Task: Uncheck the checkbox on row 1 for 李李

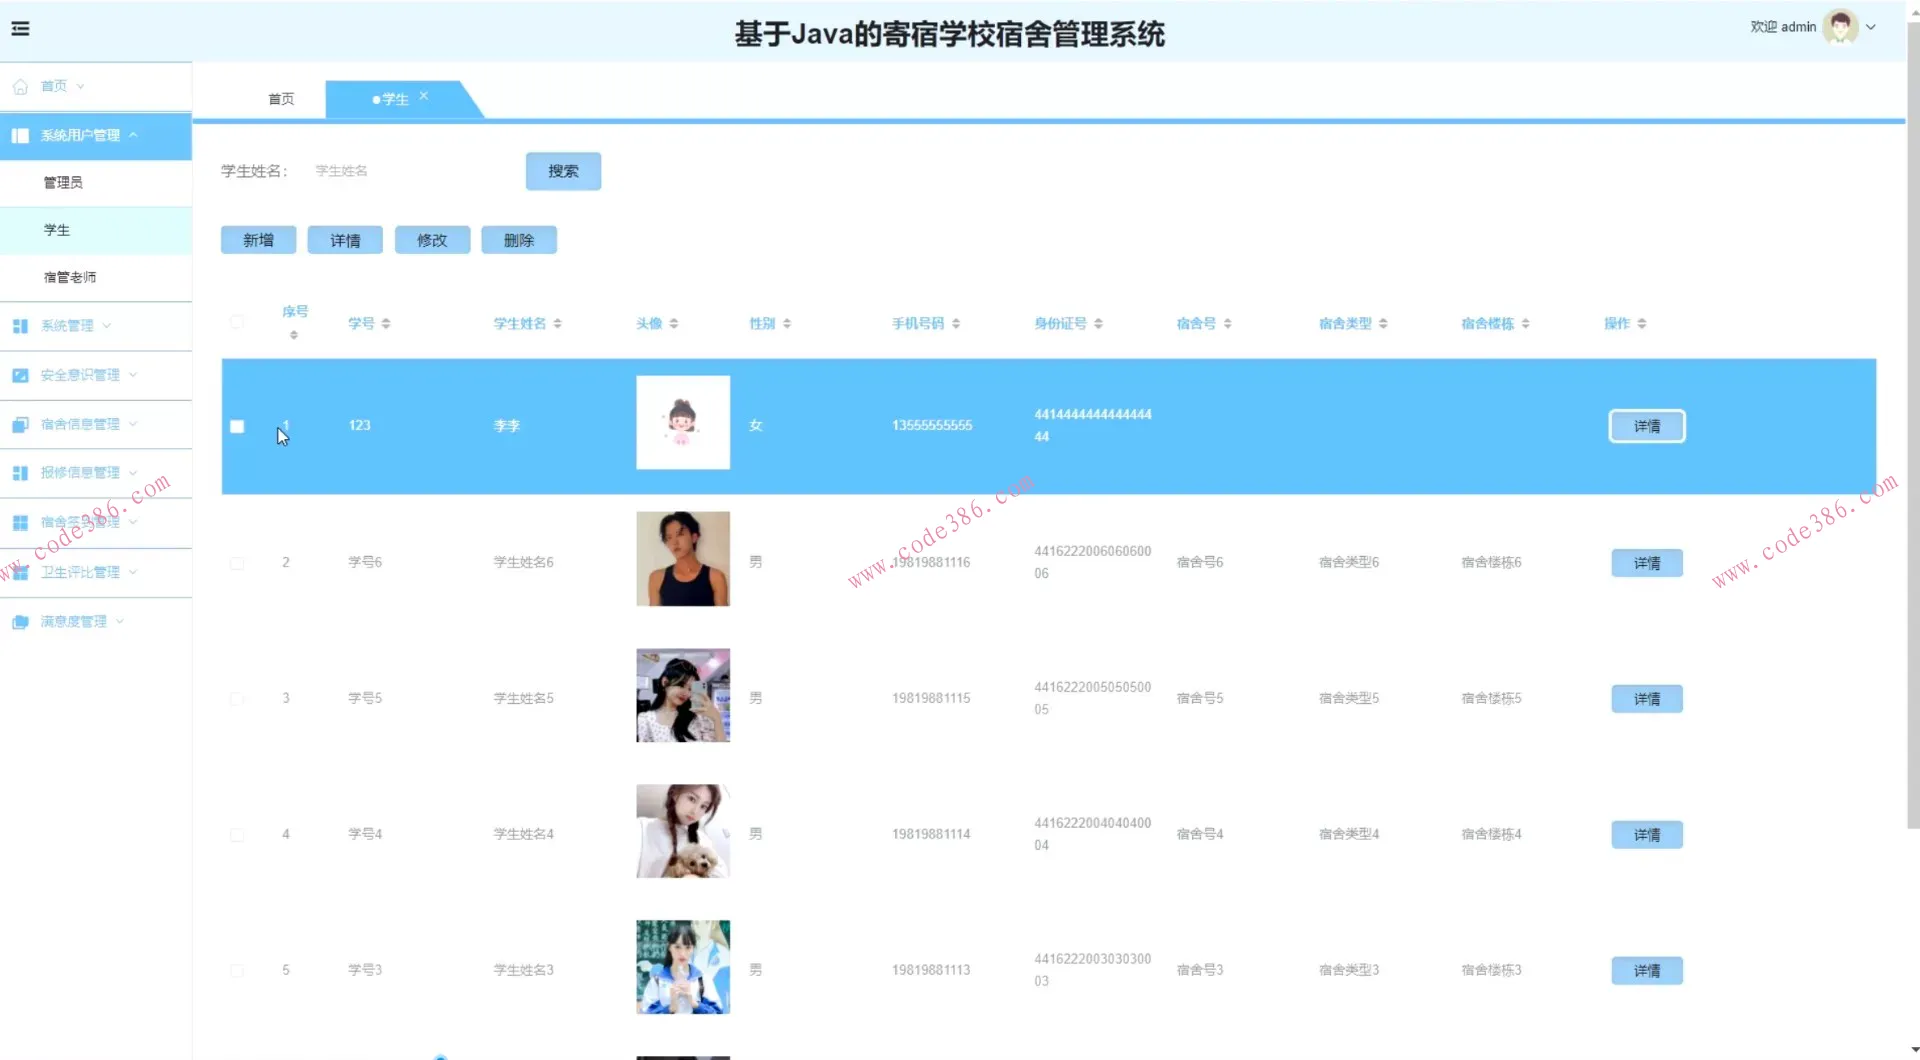Action: click(237, 426)
